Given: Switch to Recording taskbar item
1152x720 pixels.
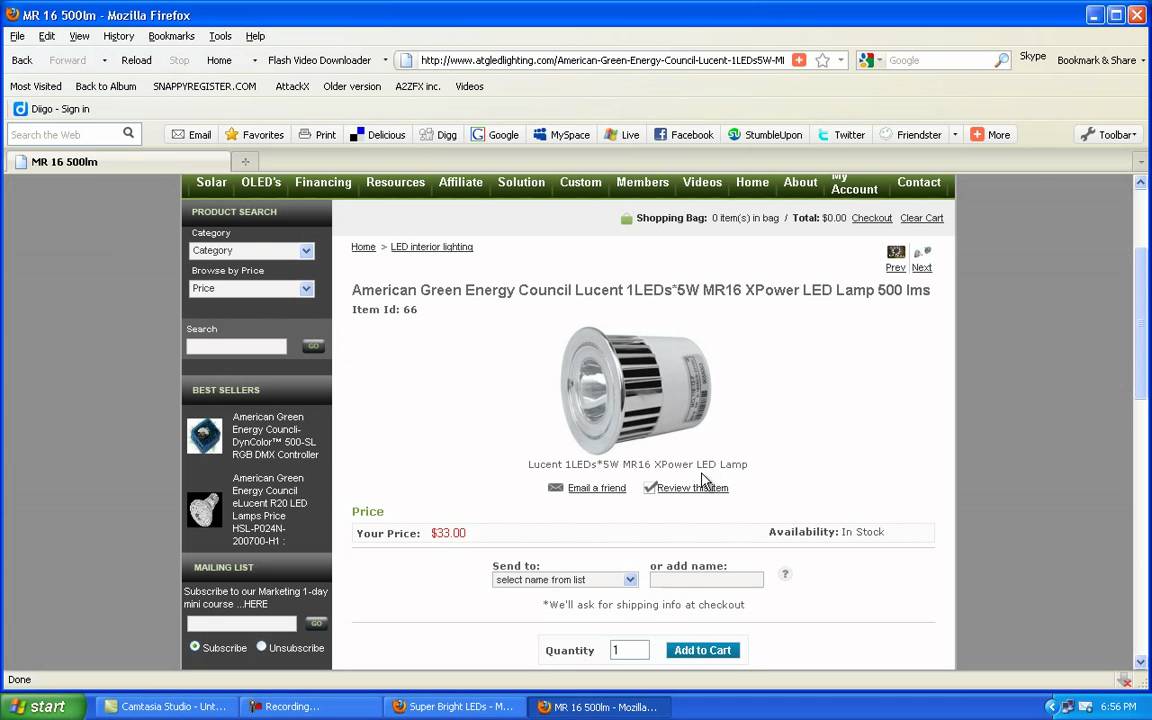Looking at the screenshot, I should coord(310,707).
